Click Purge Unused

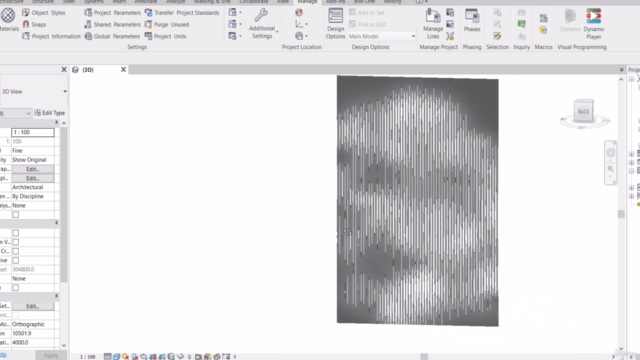167,24
